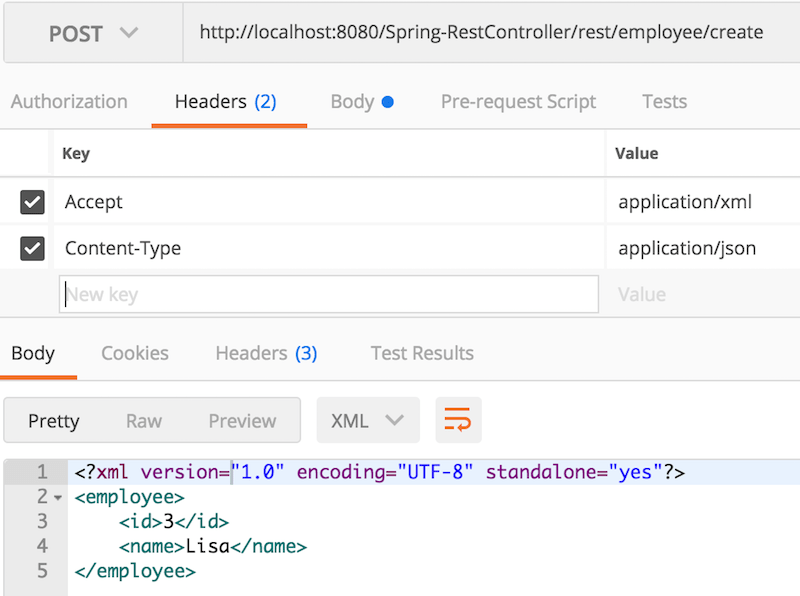
Task: Open the XML format dropdown
Action: tap(368, 420)
